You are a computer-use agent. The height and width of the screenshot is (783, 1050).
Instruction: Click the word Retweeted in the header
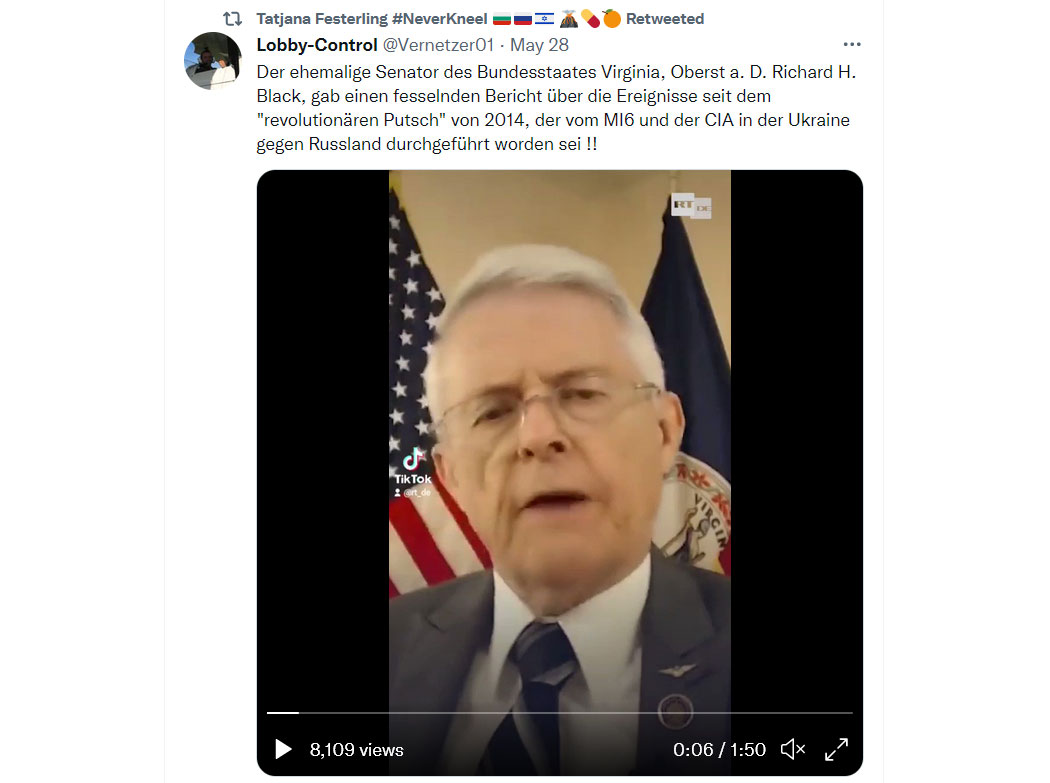665,19
